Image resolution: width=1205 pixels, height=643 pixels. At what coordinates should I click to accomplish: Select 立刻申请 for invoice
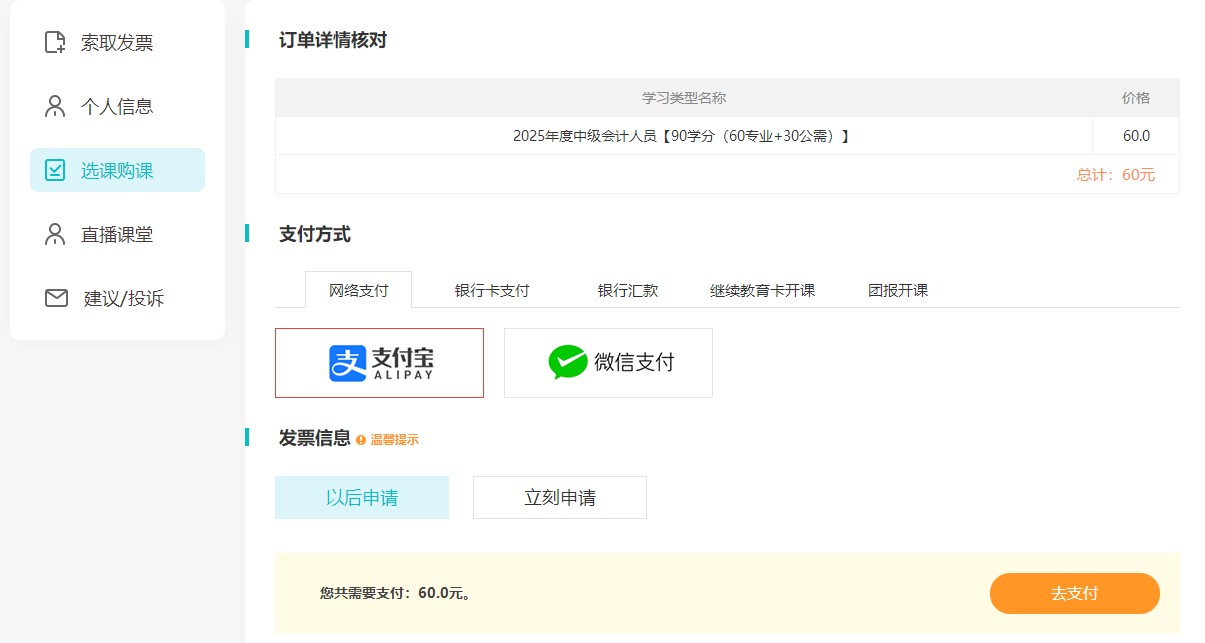pos(559,497)
